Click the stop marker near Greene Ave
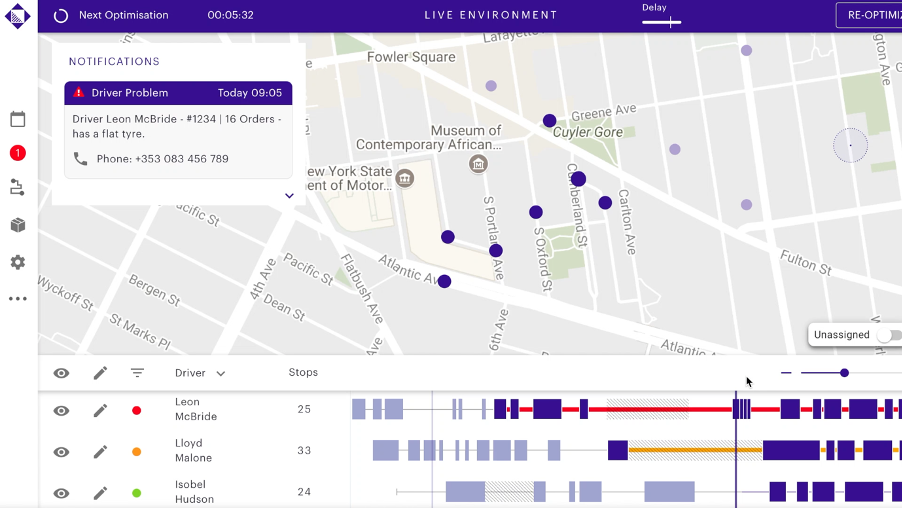The height and width of the screenshot is (508, 902). 549,121
